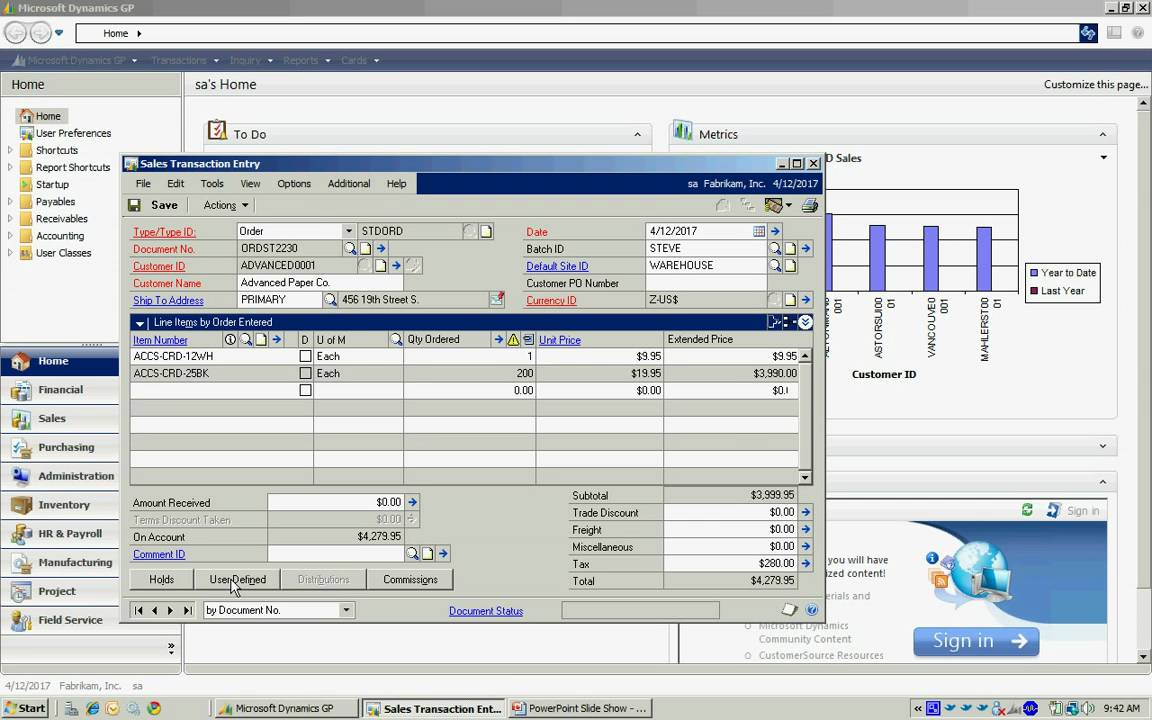
Task: Click Amount Received expansion arrow
Action: click(x=412, y=503)
